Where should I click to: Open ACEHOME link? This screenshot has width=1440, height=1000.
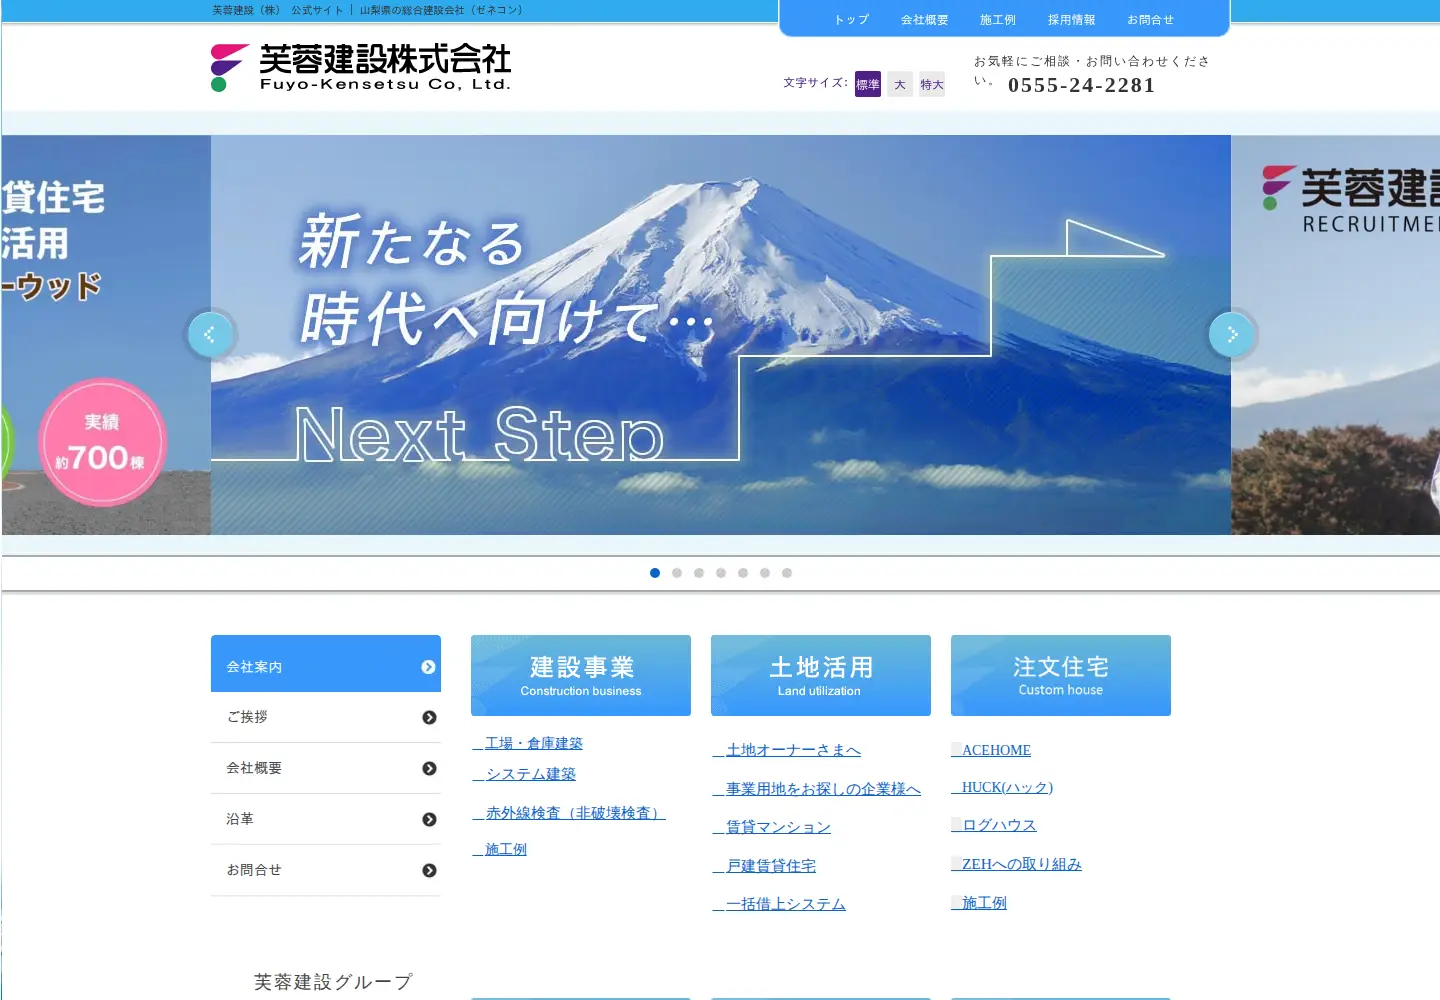(x=991, y=750)
